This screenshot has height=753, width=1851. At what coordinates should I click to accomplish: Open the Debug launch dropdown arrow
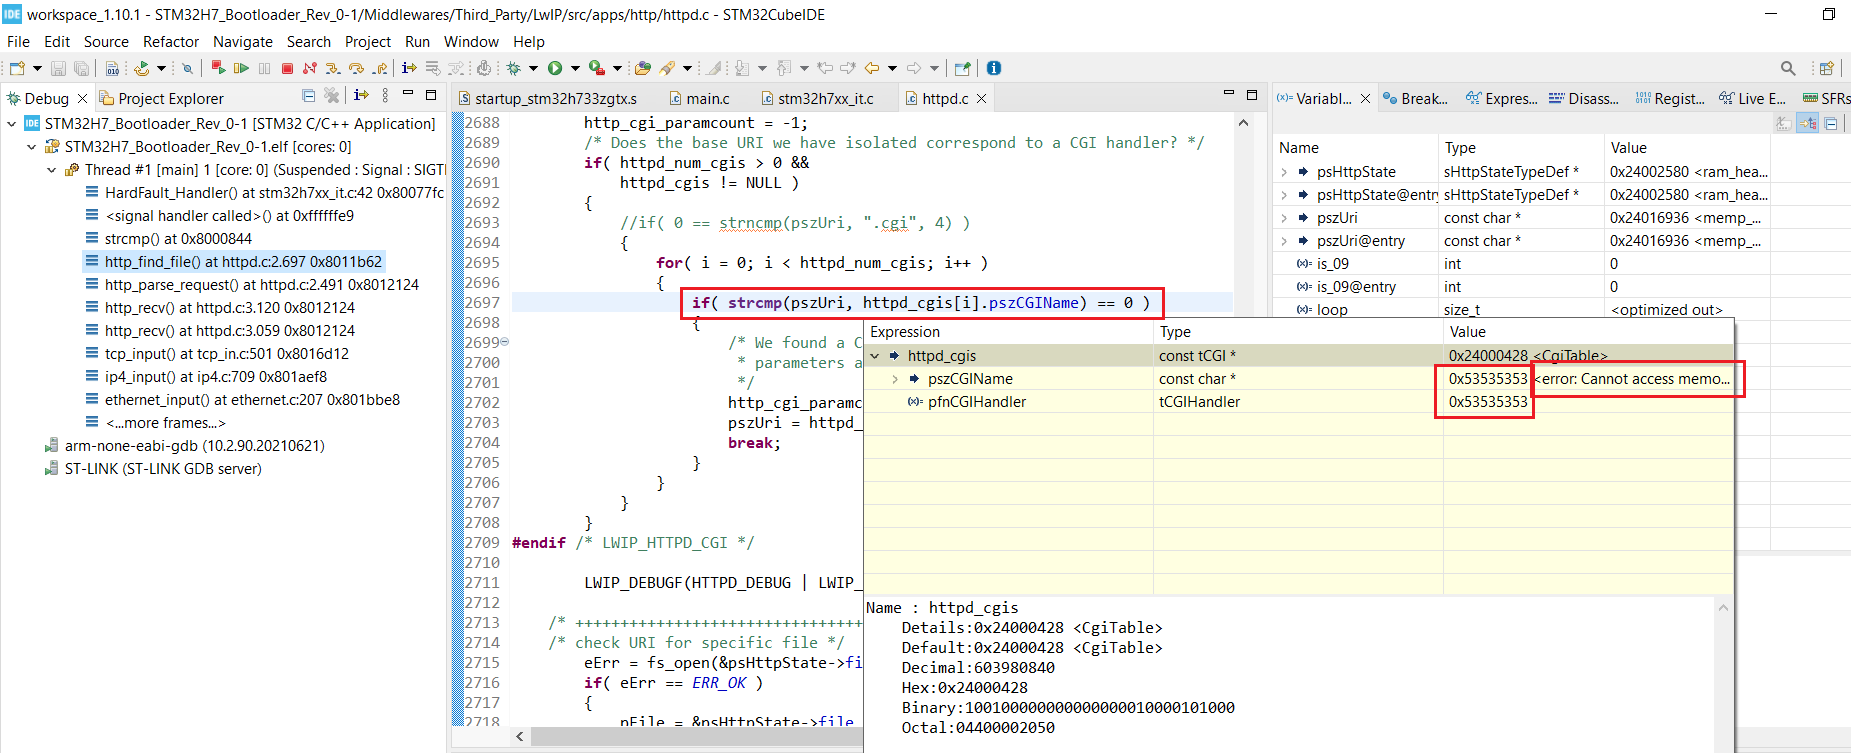[x=533, y=68]
